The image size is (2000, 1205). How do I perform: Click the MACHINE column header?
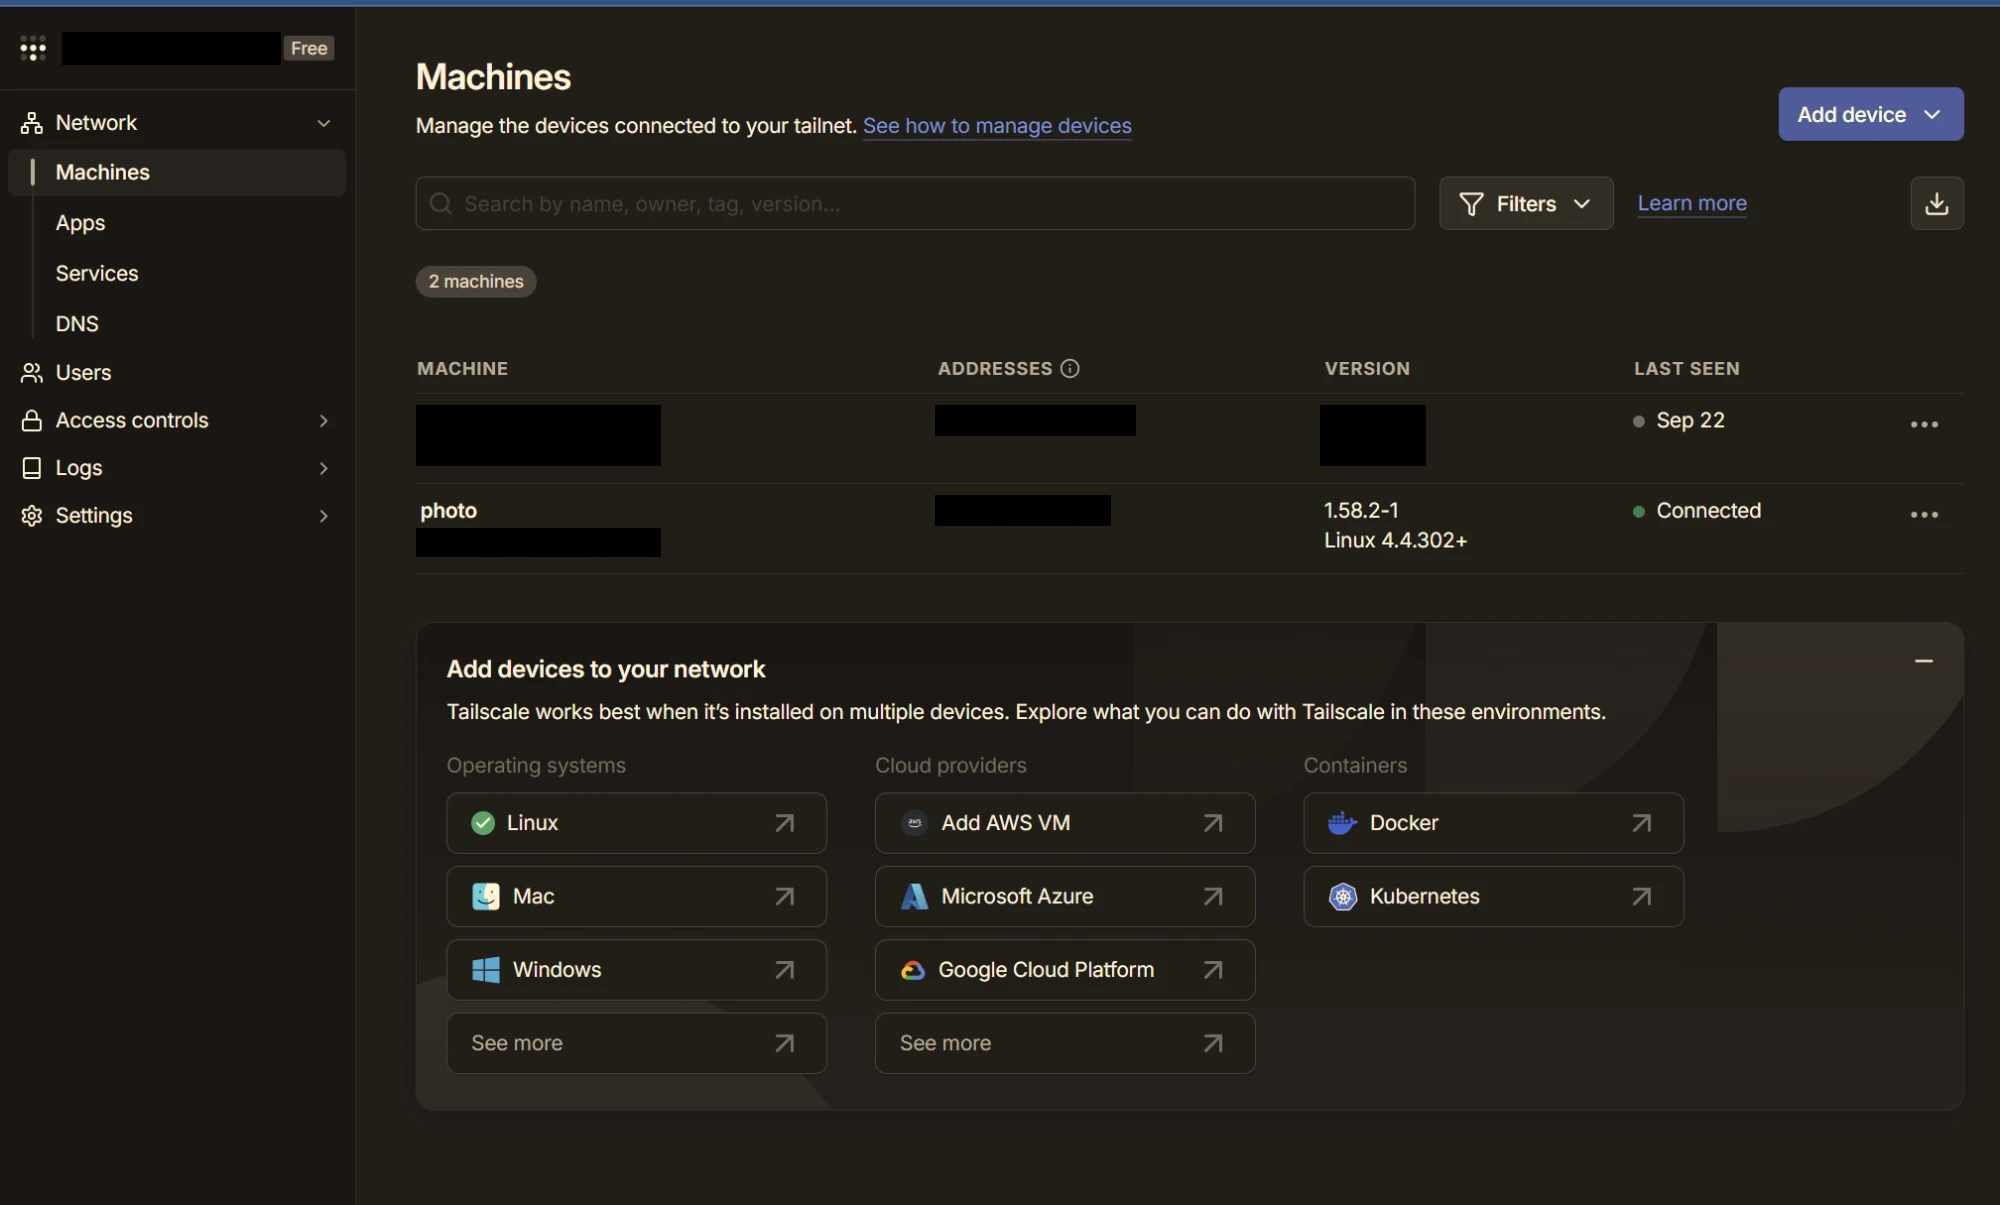coord(462,369)
